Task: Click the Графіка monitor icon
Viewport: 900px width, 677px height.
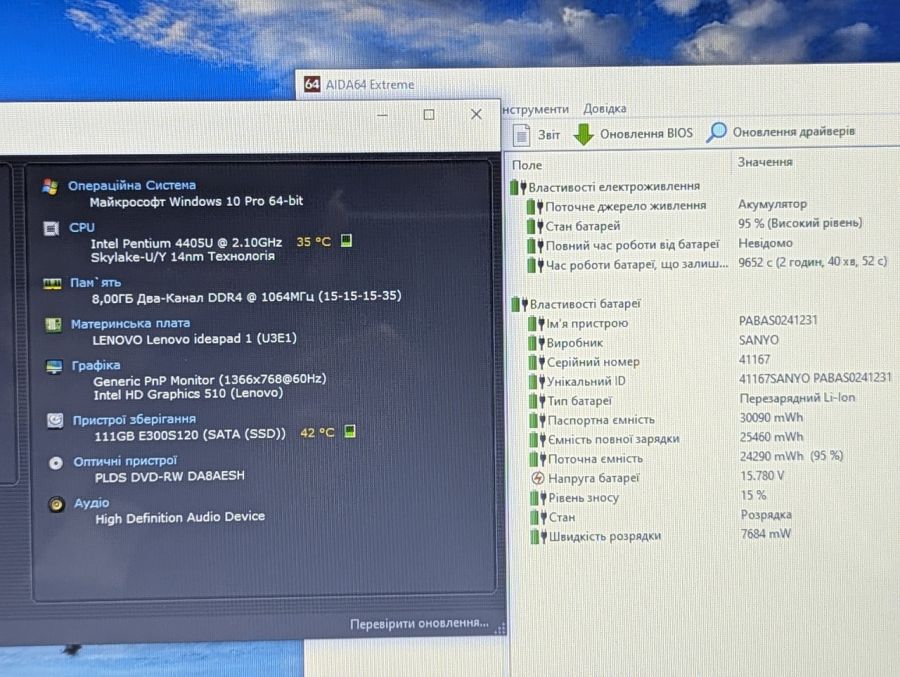Action: click(x=54, y=367)
